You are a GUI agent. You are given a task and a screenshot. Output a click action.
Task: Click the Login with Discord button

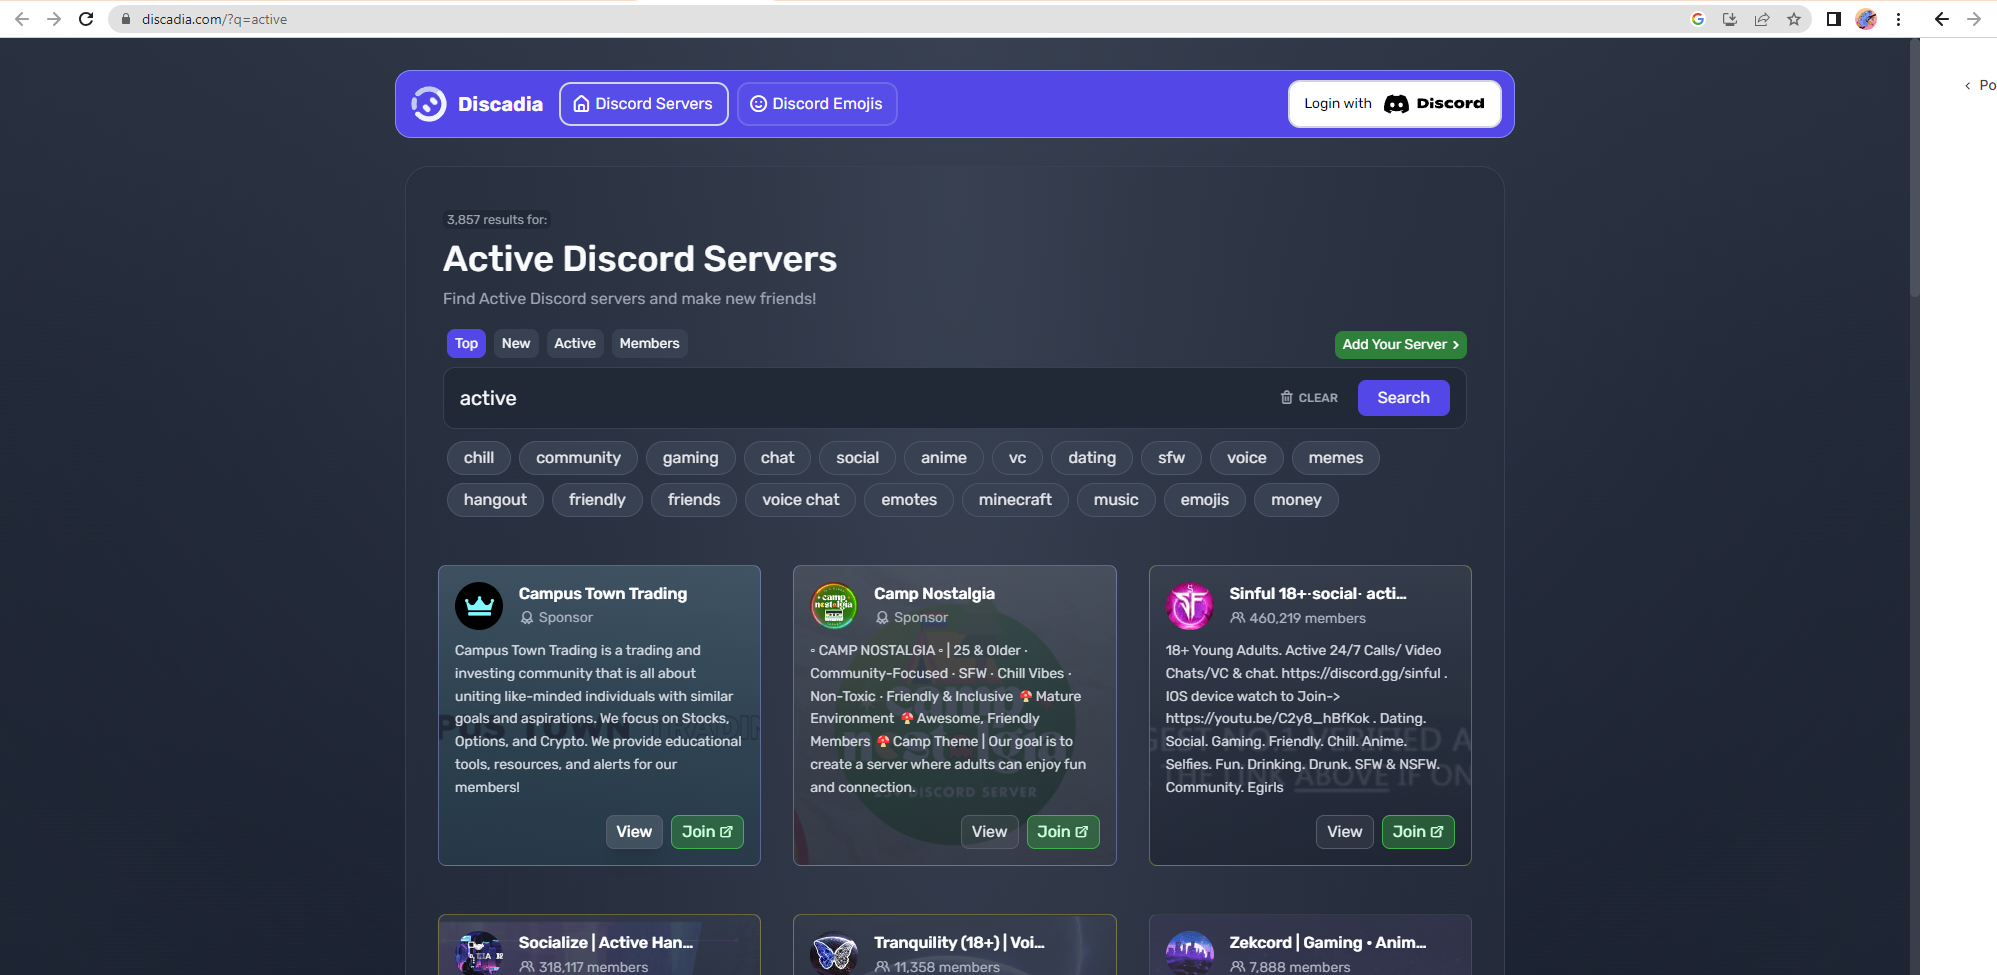pyautogui.click(x=1394, y=104)
